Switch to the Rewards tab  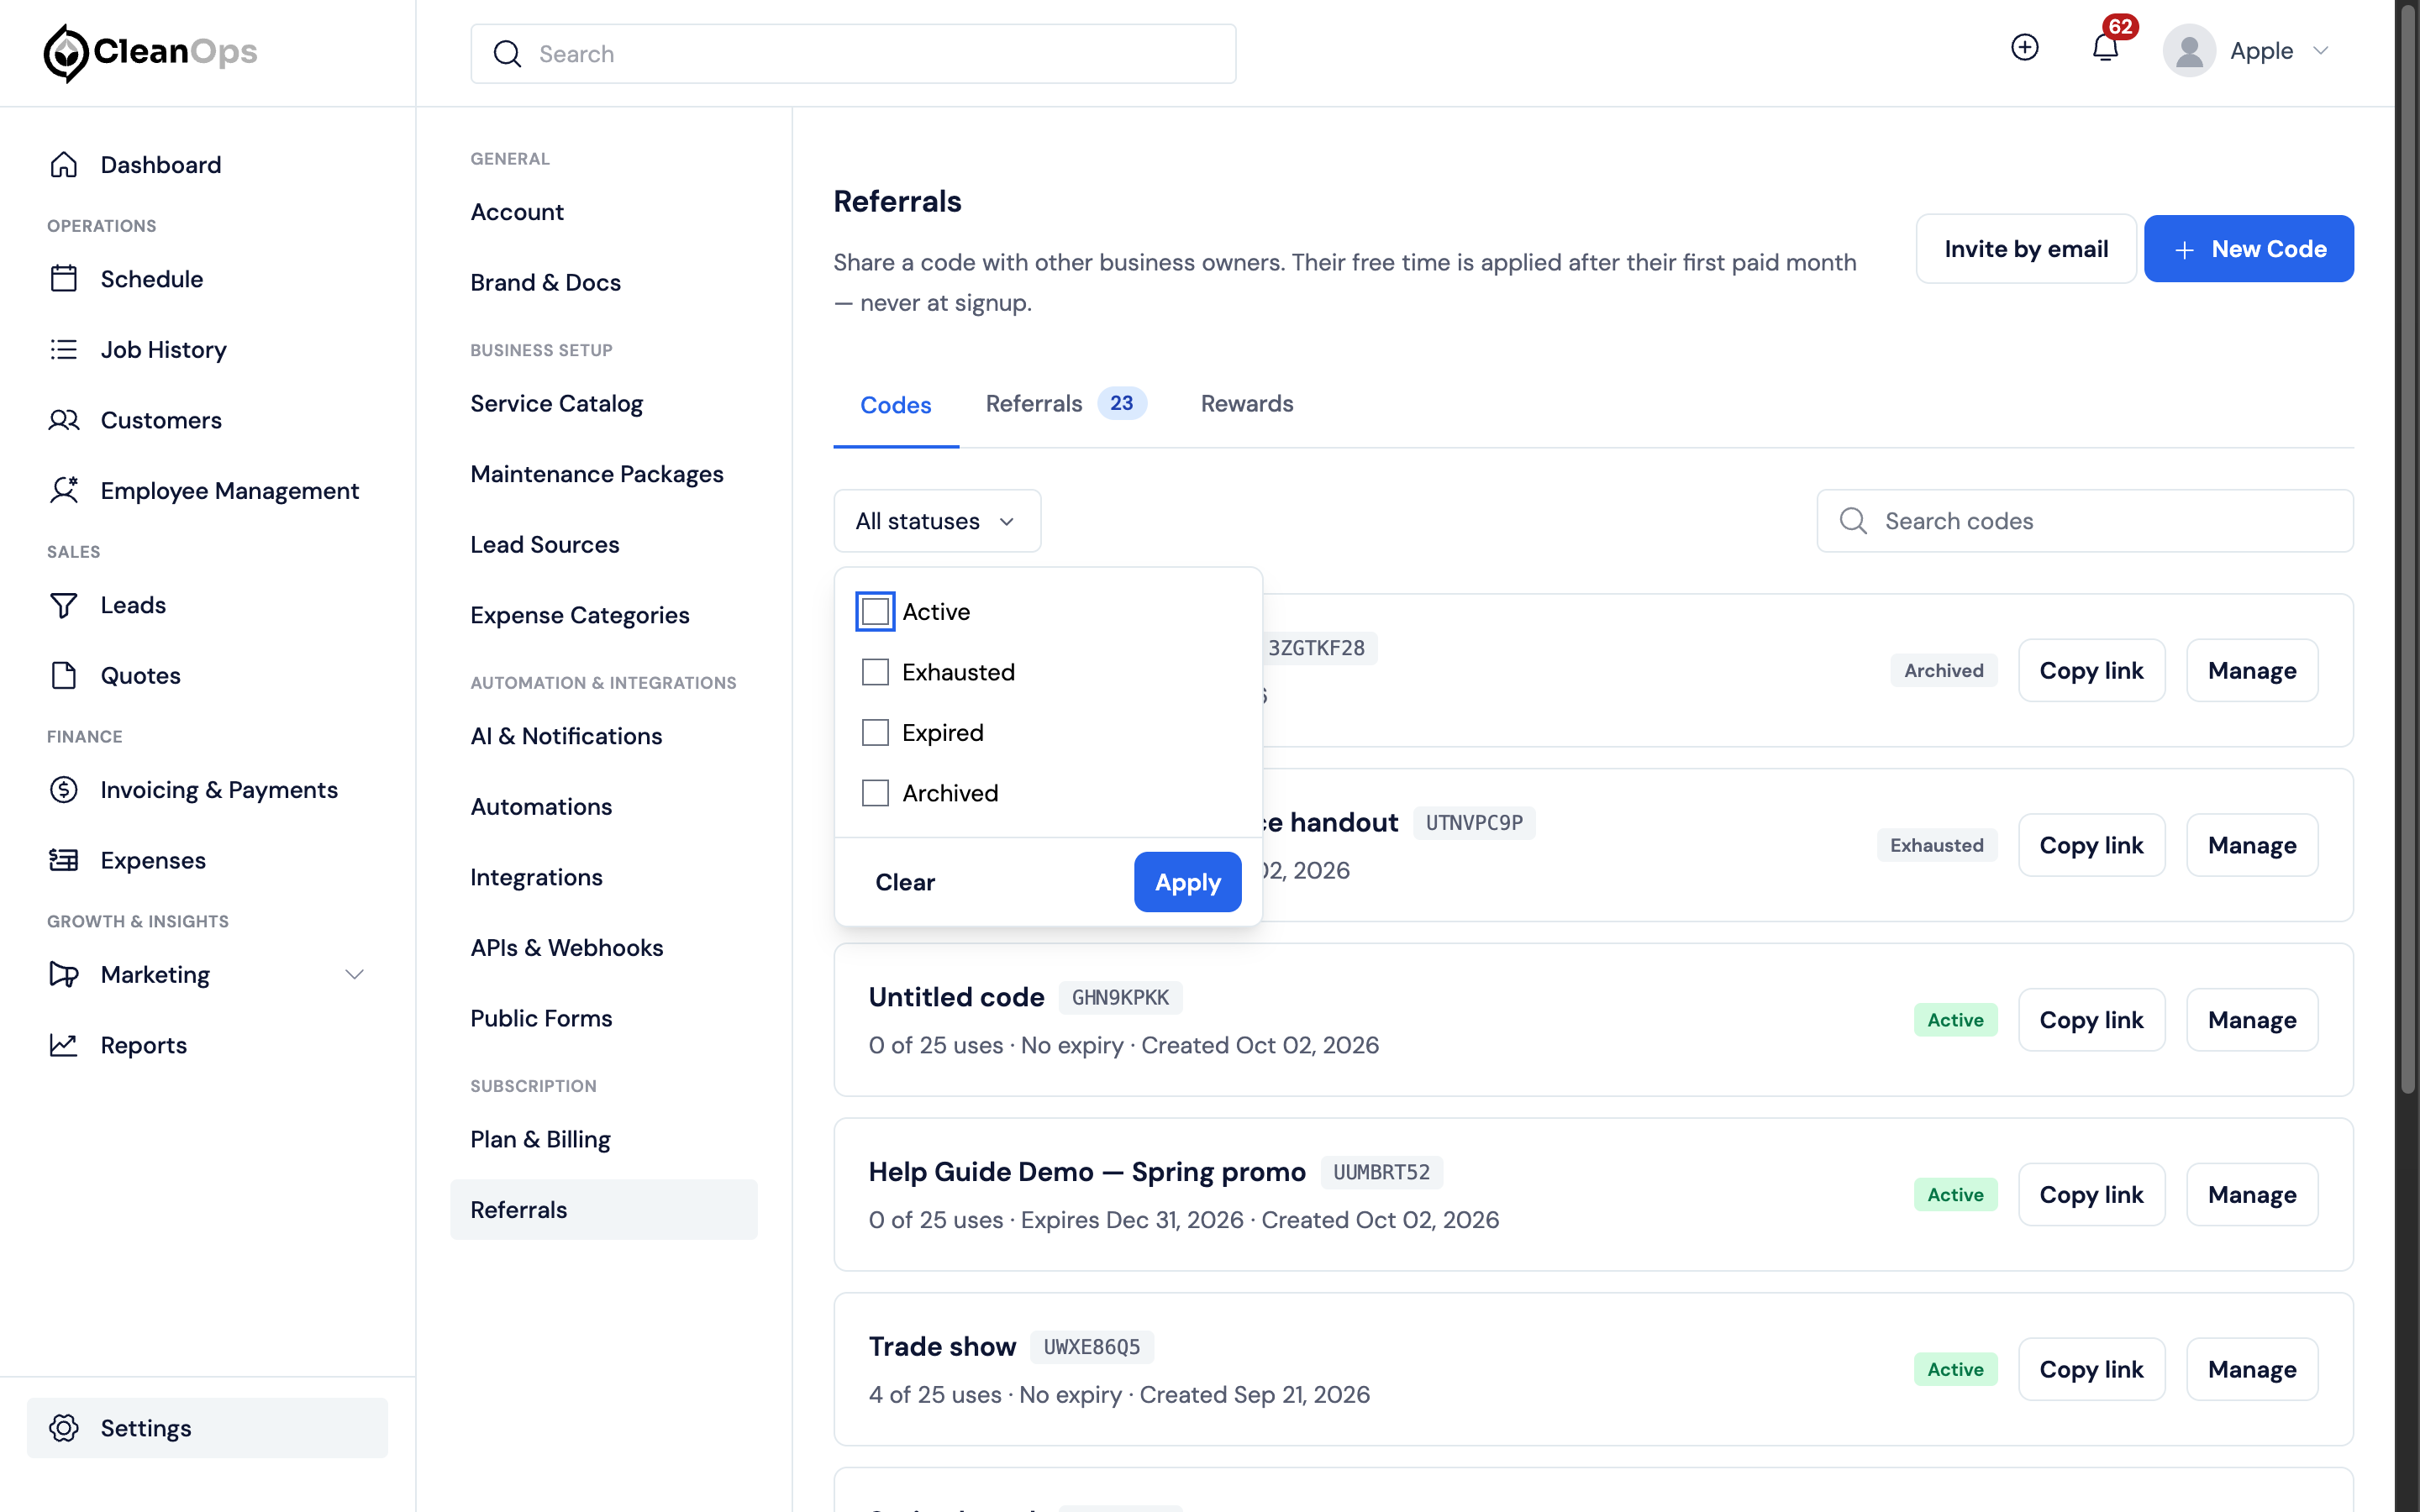(1247, 404)
